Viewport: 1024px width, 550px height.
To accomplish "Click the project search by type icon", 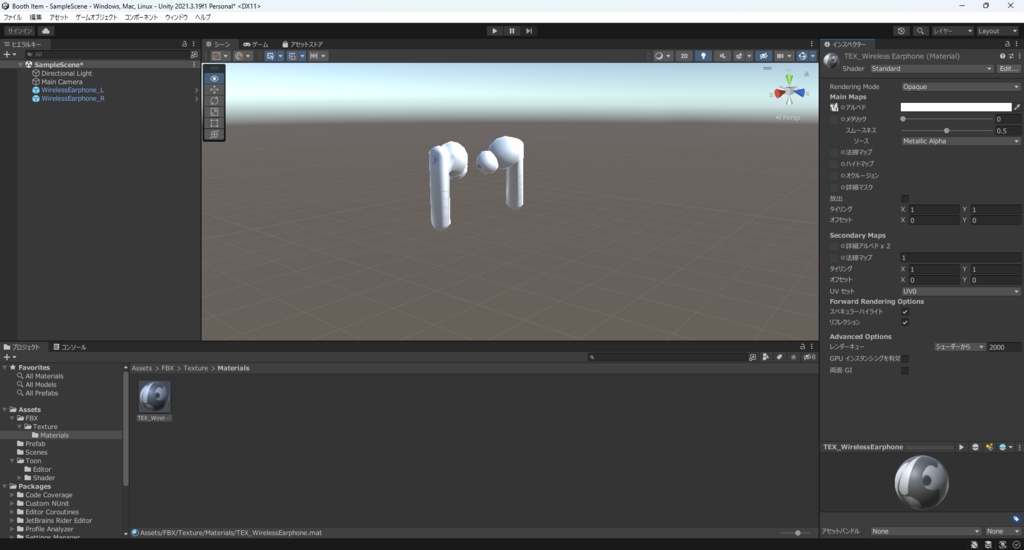I will tap(765, 357).
